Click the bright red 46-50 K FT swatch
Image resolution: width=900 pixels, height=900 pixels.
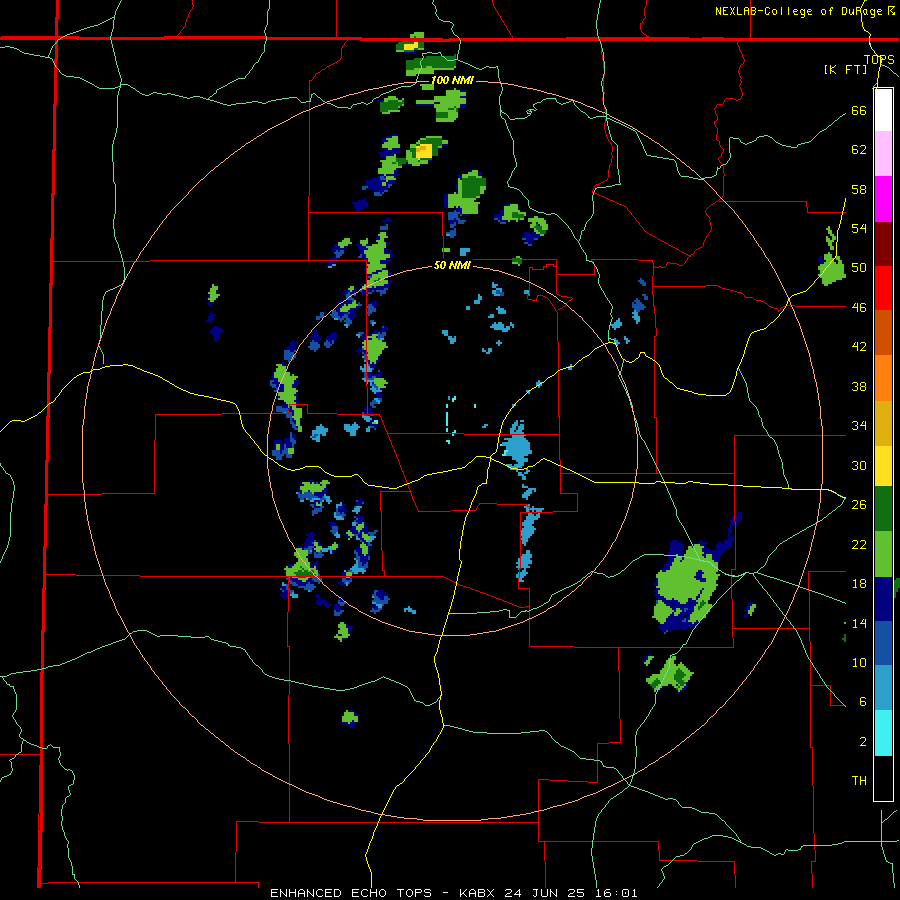pos(883,288)
